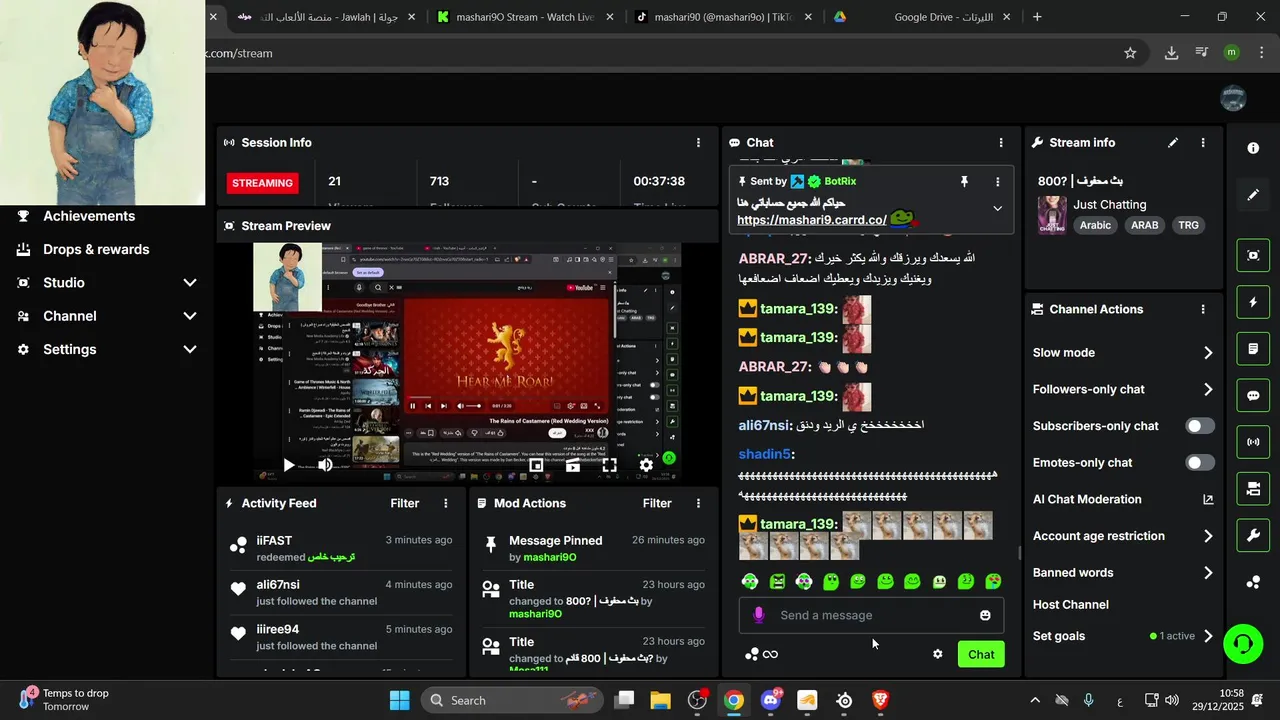Viewport: 1280px width, 720px height.
Task: Edit stream info with pencil icon
Action: coord(1173,143)
